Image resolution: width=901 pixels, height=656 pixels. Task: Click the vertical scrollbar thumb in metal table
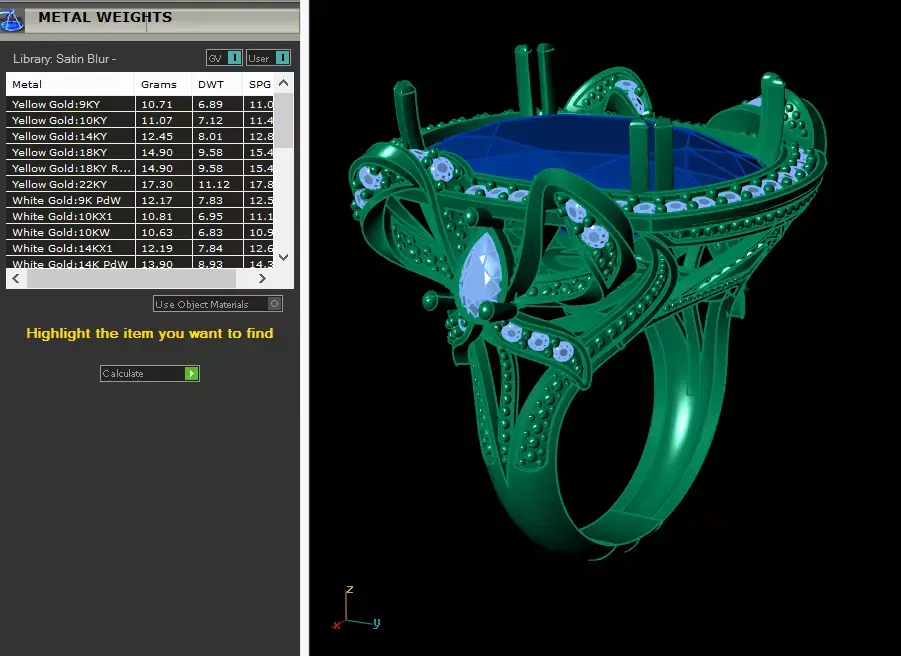pyautogui.click(x=283, y=120)
